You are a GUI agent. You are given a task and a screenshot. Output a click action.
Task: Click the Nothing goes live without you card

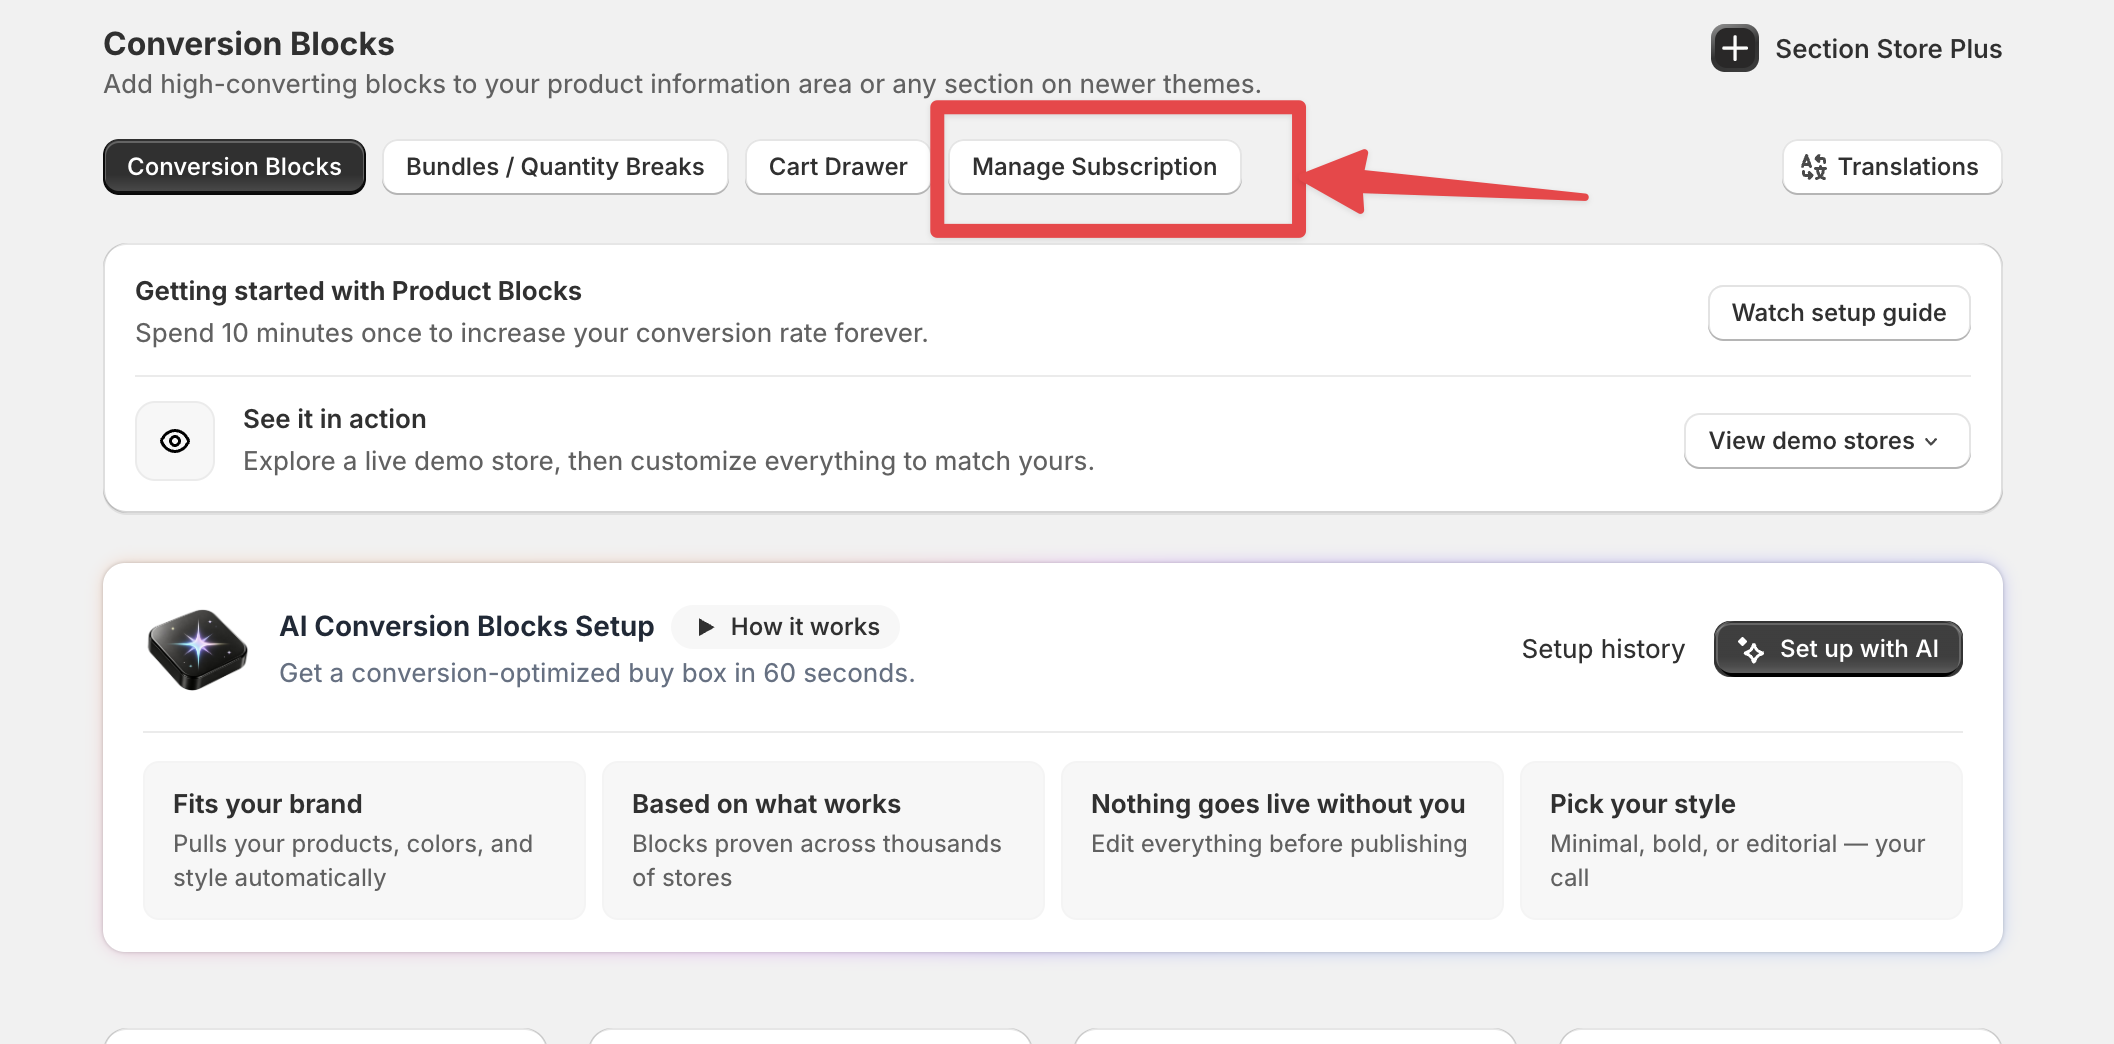tap(1282, 840)
